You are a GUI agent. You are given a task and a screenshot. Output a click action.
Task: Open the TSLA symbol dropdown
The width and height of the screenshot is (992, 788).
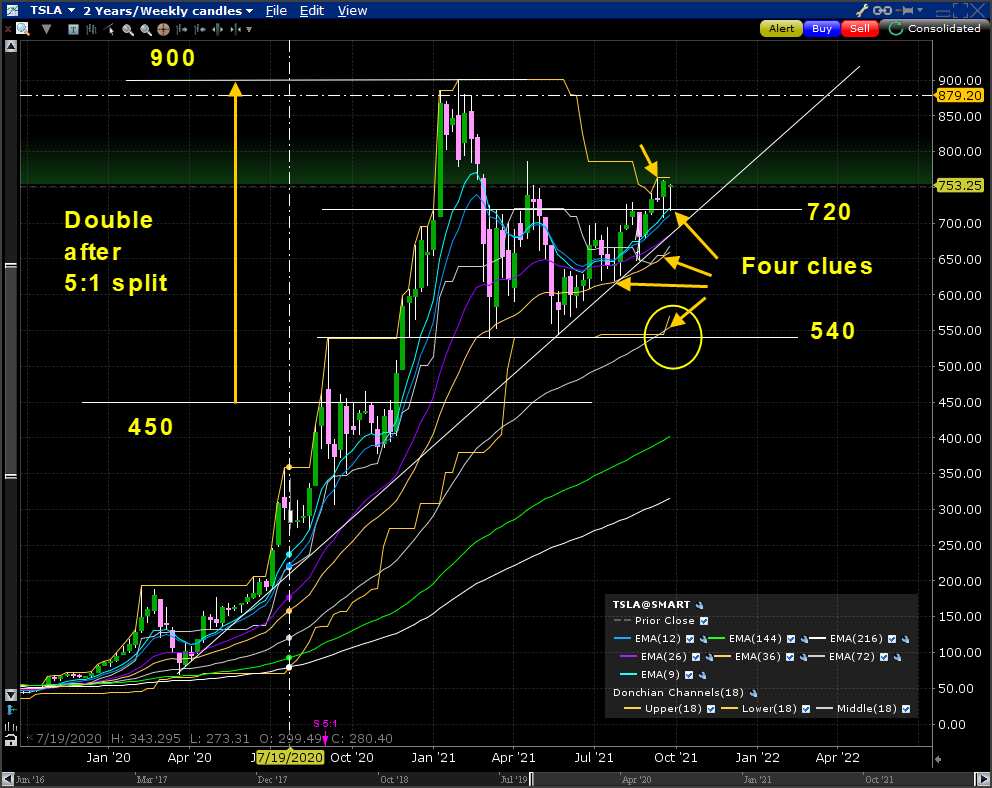tap(71, 11)
